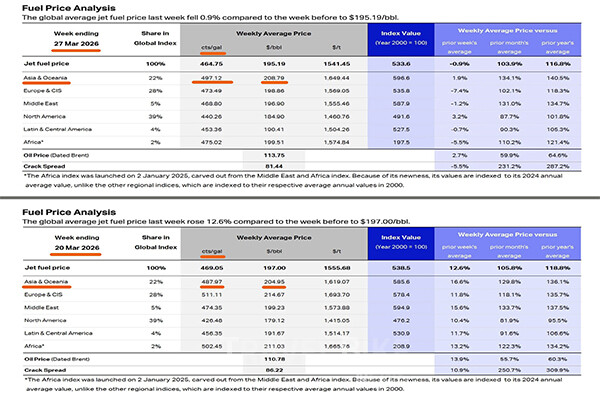
Task: Click top Oil Price (Dated Brent) label
Action: click(x=56, y=155)
